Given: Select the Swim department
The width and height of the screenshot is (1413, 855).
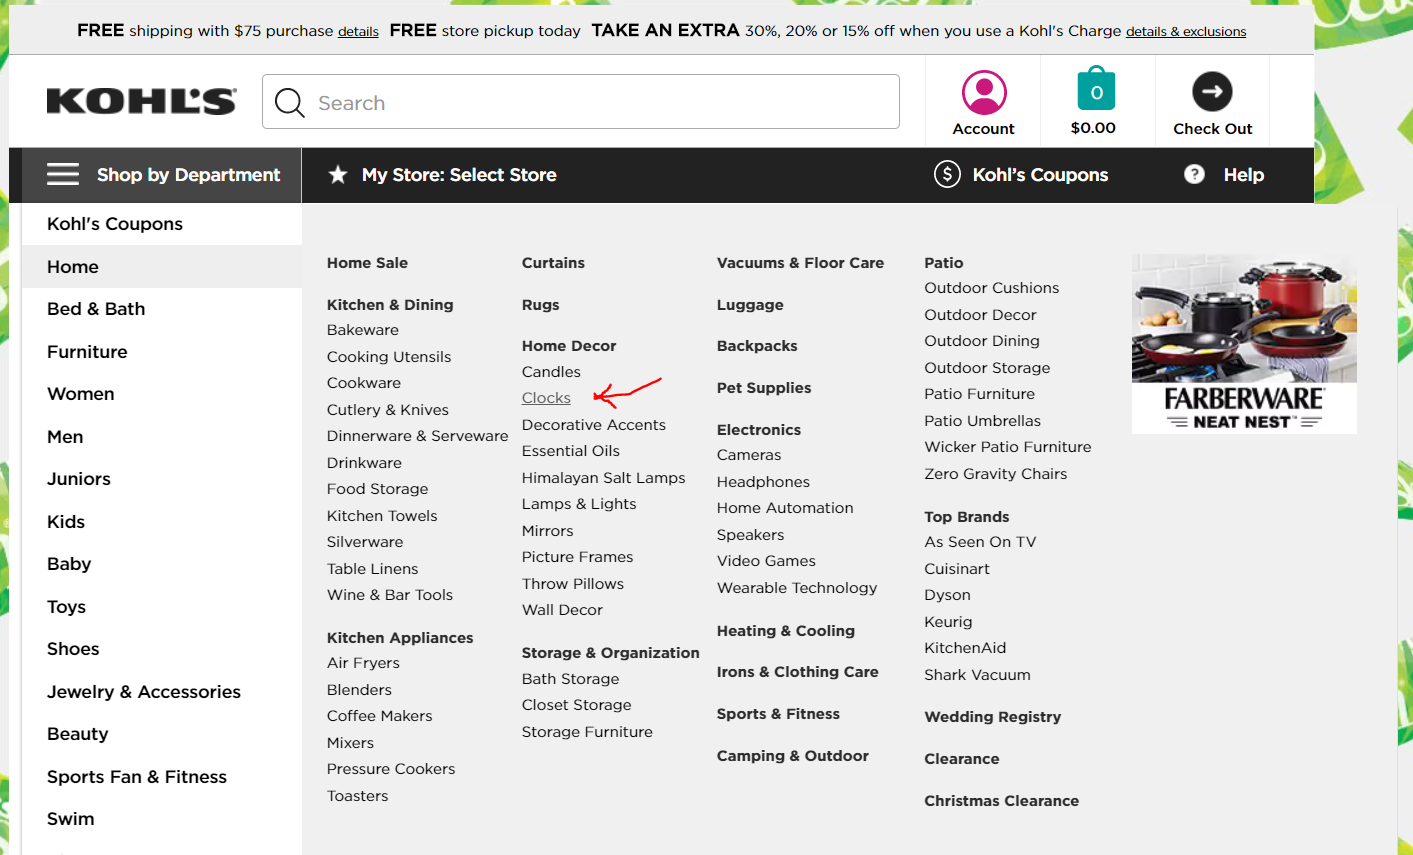Looking at the screenshot, I should pyautogui.click(x=71, y=819).
